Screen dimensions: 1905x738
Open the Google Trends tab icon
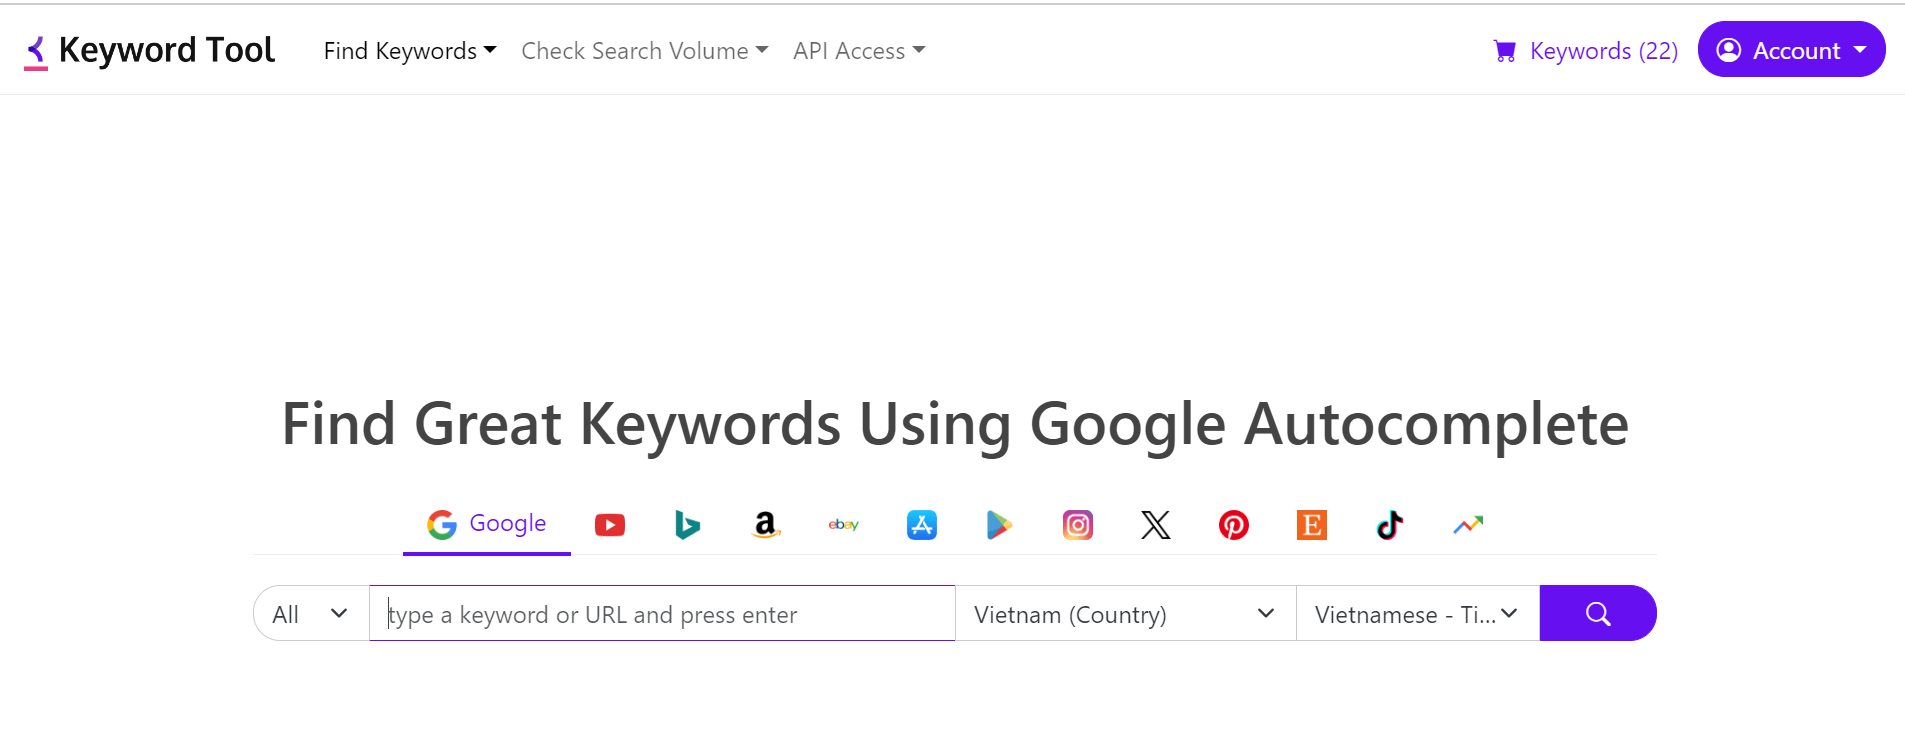click(1468, 525)
